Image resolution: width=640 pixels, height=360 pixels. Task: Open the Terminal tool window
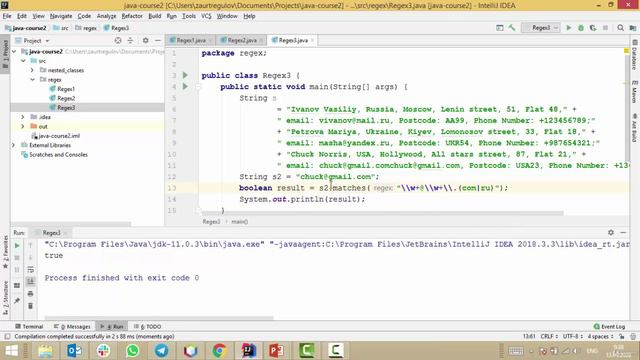click(x=29, y=327)
